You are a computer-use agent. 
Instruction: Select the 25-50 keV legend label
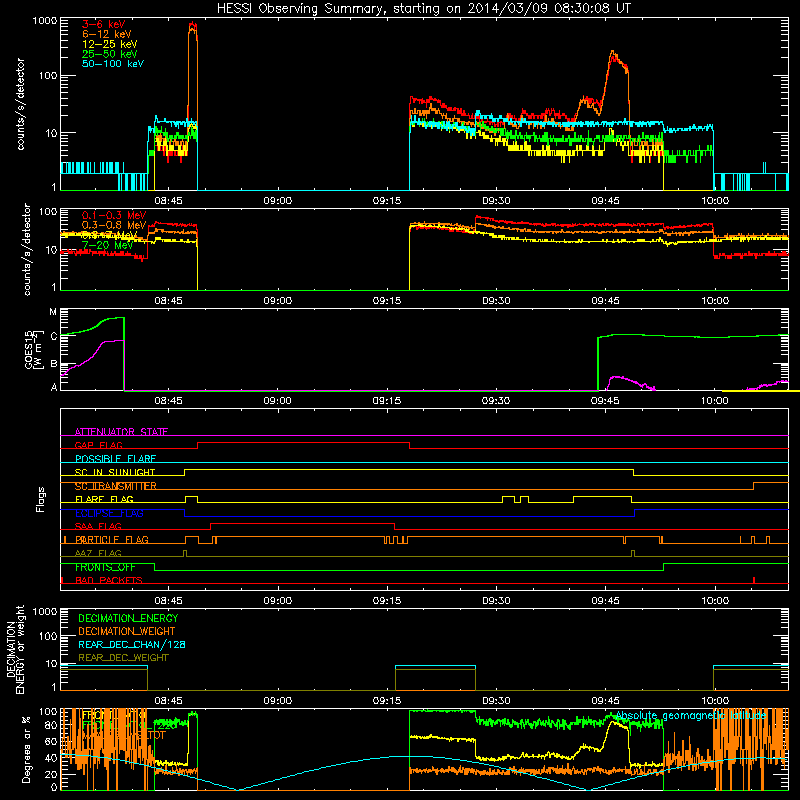pos(109,54)
